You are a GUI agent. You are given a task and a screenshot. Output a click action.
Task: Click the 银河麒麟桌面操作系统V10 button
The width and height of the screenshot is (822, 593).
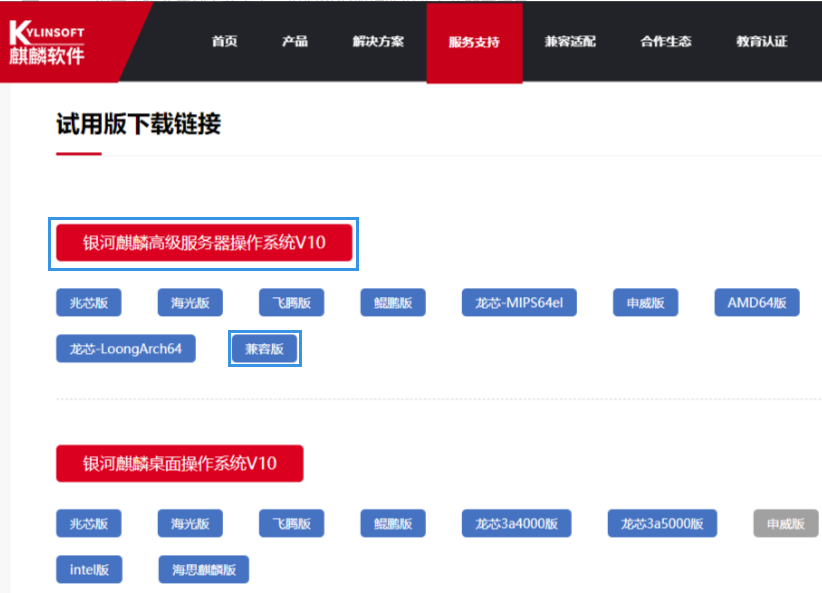[180, 463]
